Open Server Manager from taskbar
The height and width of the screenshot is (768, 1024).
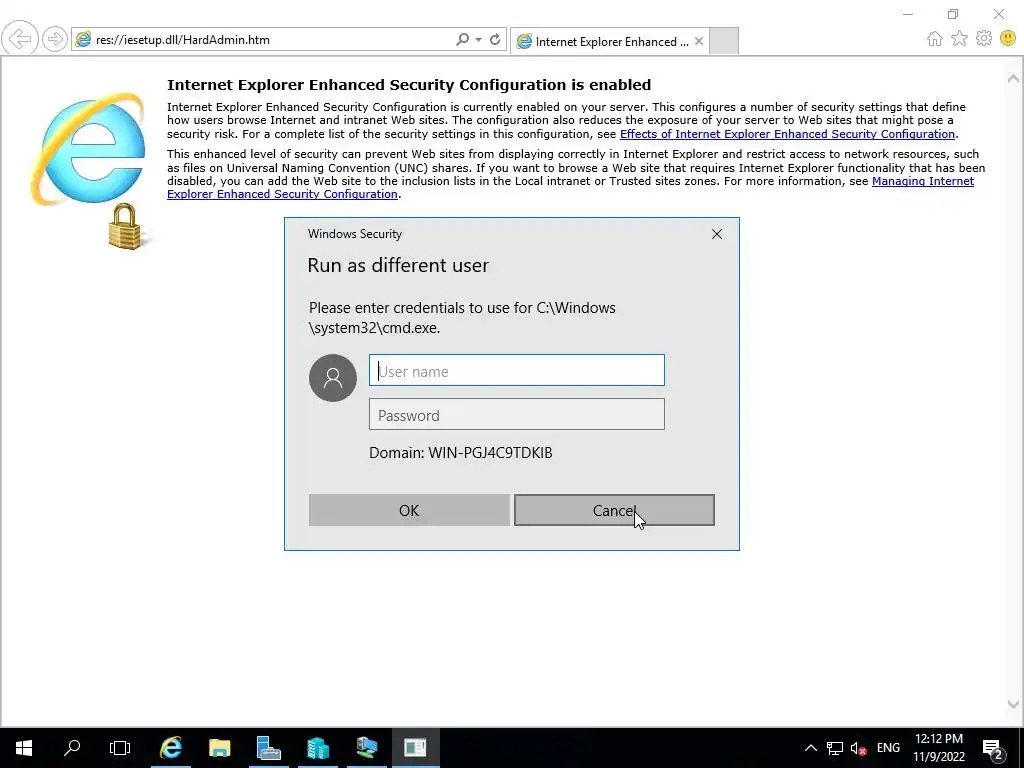268,748
